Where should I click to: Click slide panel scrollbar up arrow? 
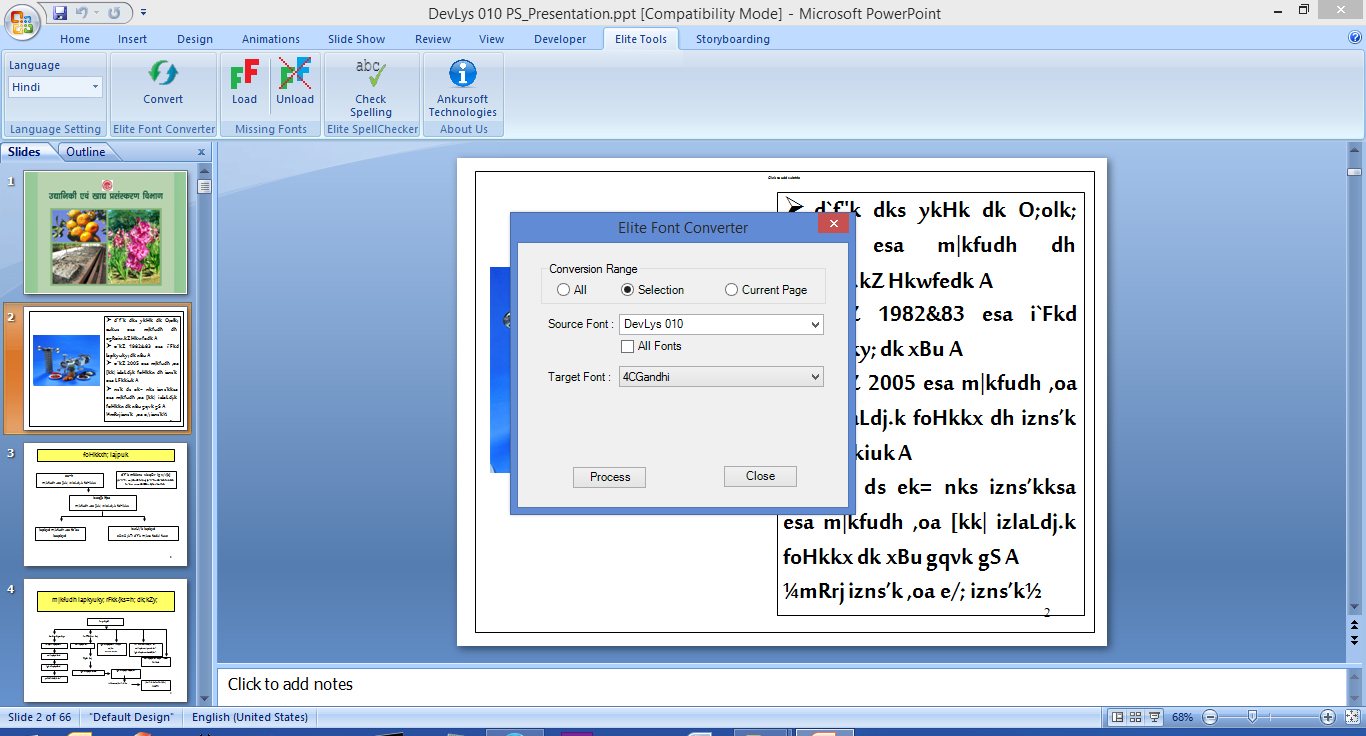204,172
